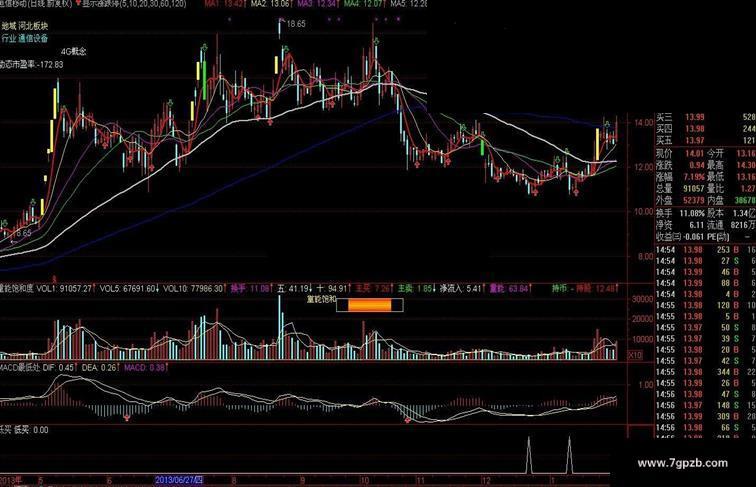
Task: Click the 量比 1.27 value
Action: [731, 189]
